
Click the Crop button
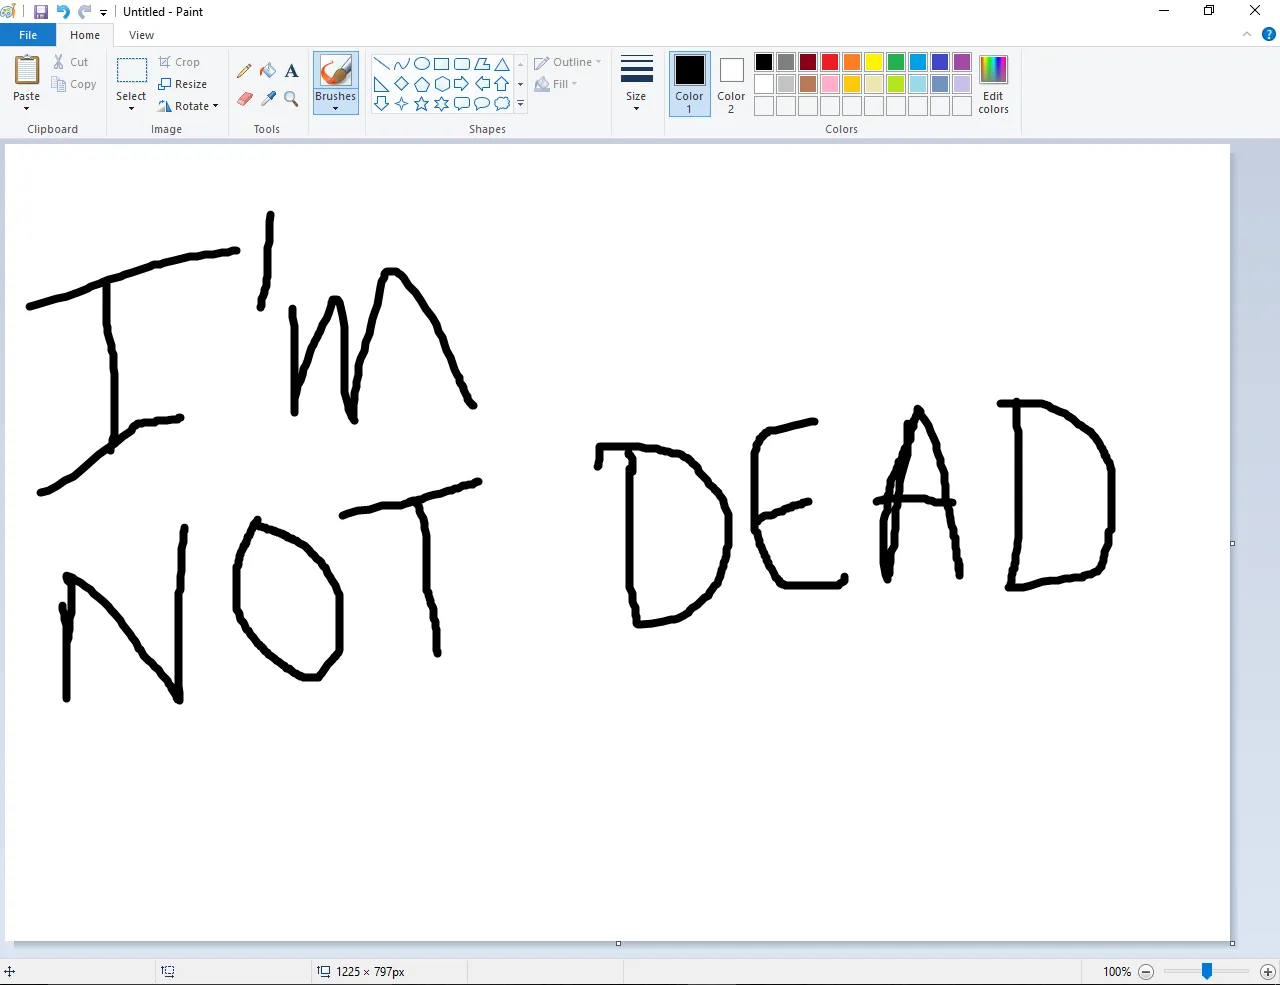[x=180, y=62]
